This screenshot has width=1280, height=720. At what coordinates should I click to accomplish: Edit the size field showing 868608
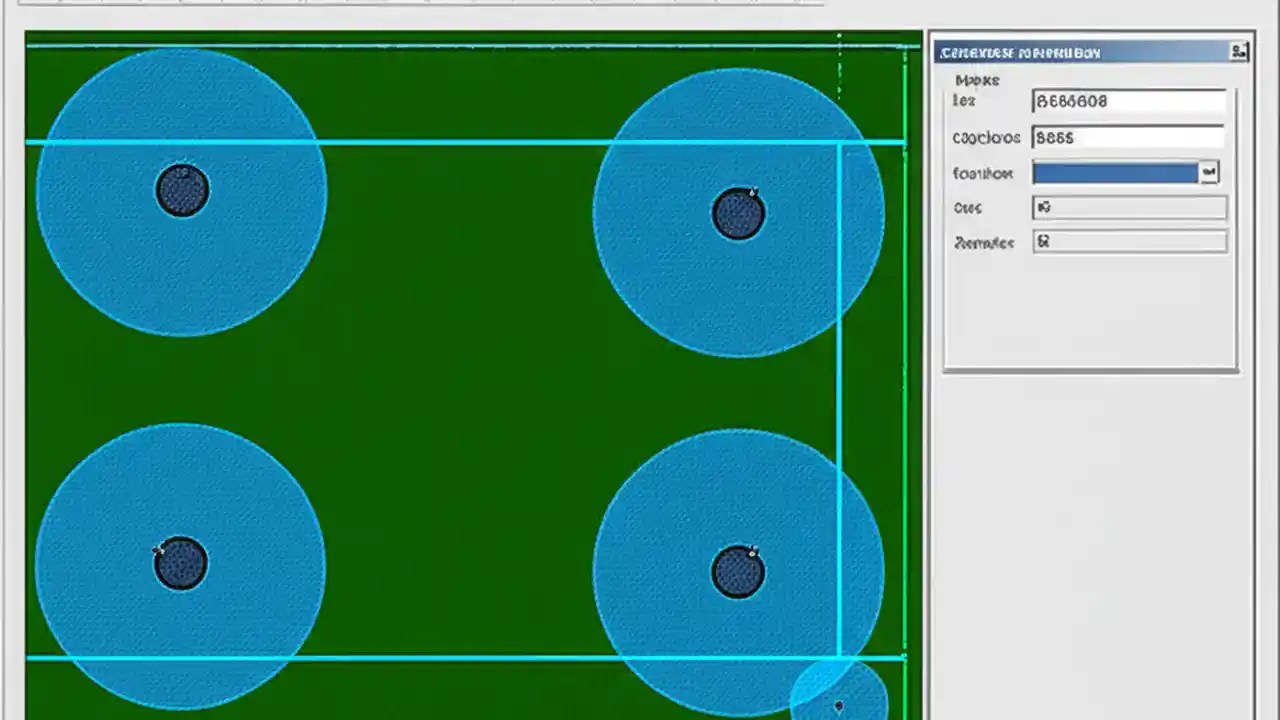click(x=1128, y=100)
